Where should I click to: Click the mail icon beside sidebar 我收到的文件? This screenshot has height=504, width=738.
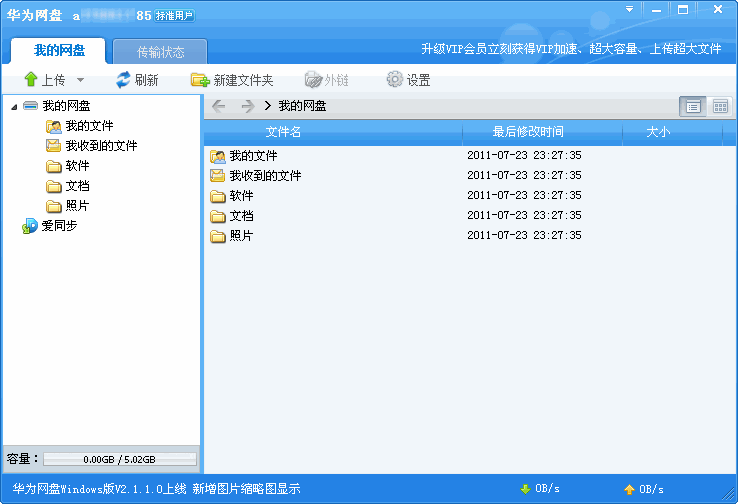tap(54, 146)
